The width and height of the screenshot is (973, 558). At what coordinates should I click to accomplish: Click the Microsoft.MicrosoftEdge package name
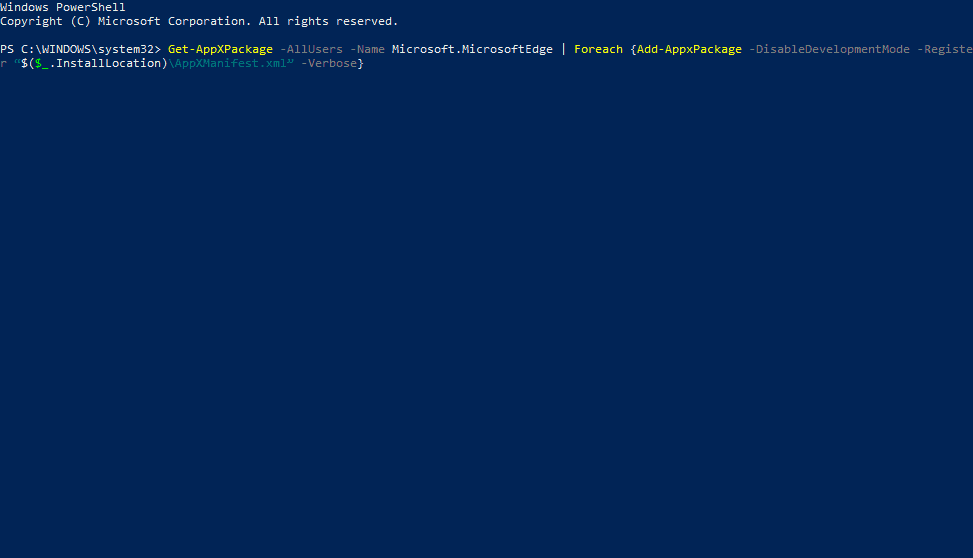click(x=472, y=49)
